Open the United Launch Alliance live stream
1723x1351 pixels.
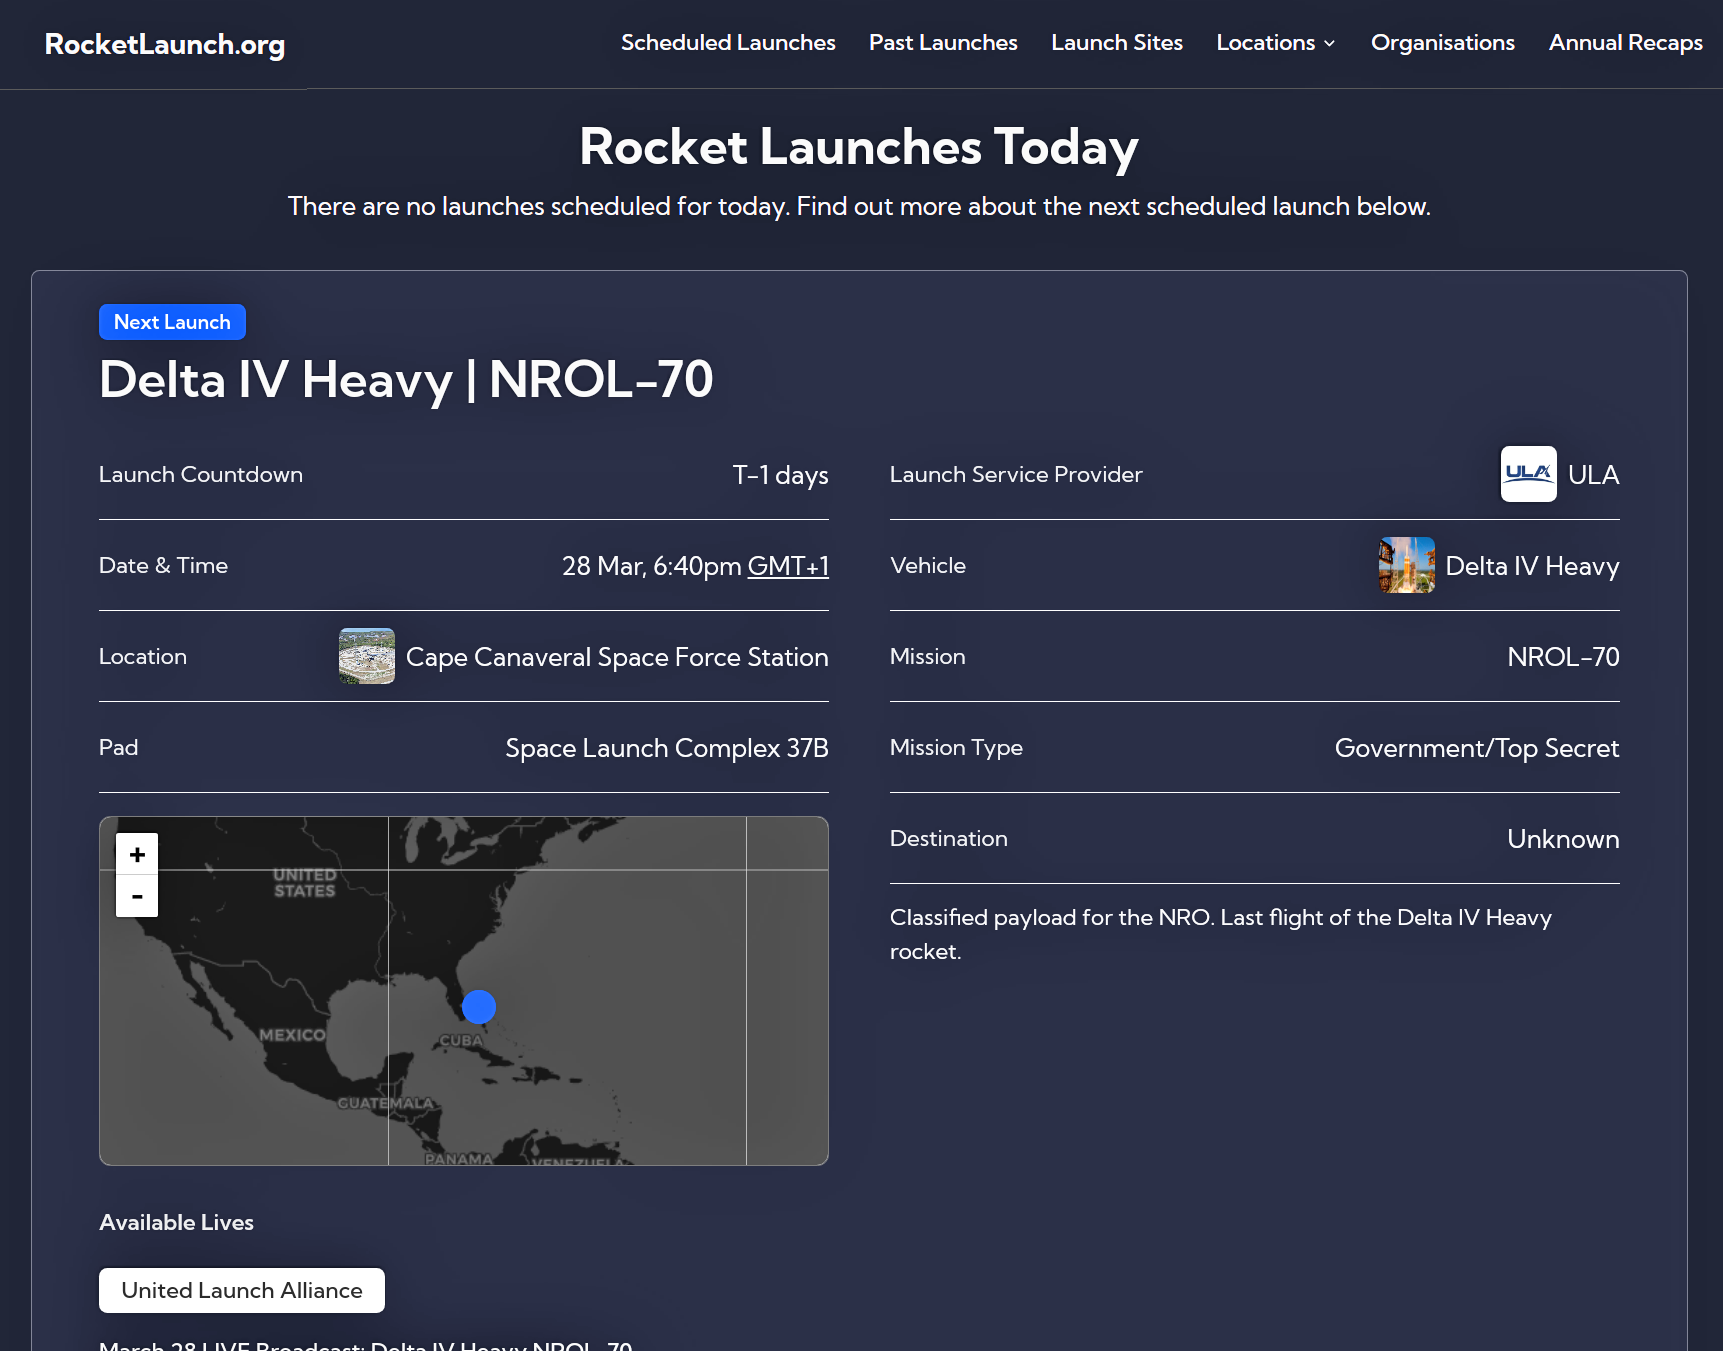point(242,1290)
